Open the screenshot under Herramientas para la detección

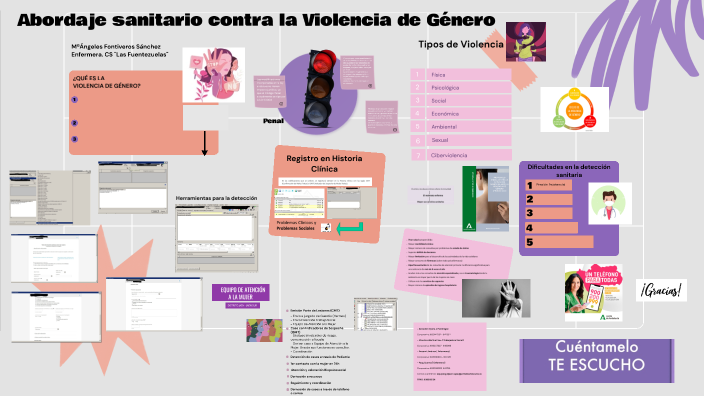click(216, 238)
